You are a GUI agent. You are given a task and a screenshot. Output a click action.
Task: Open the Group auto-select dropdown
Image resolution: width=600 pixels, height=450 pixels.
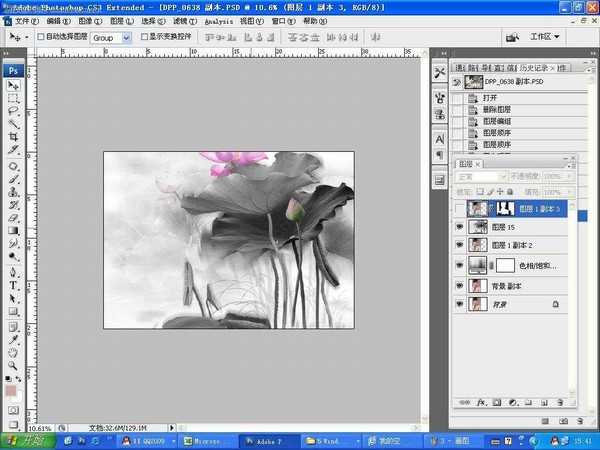(x=126, y=38)
